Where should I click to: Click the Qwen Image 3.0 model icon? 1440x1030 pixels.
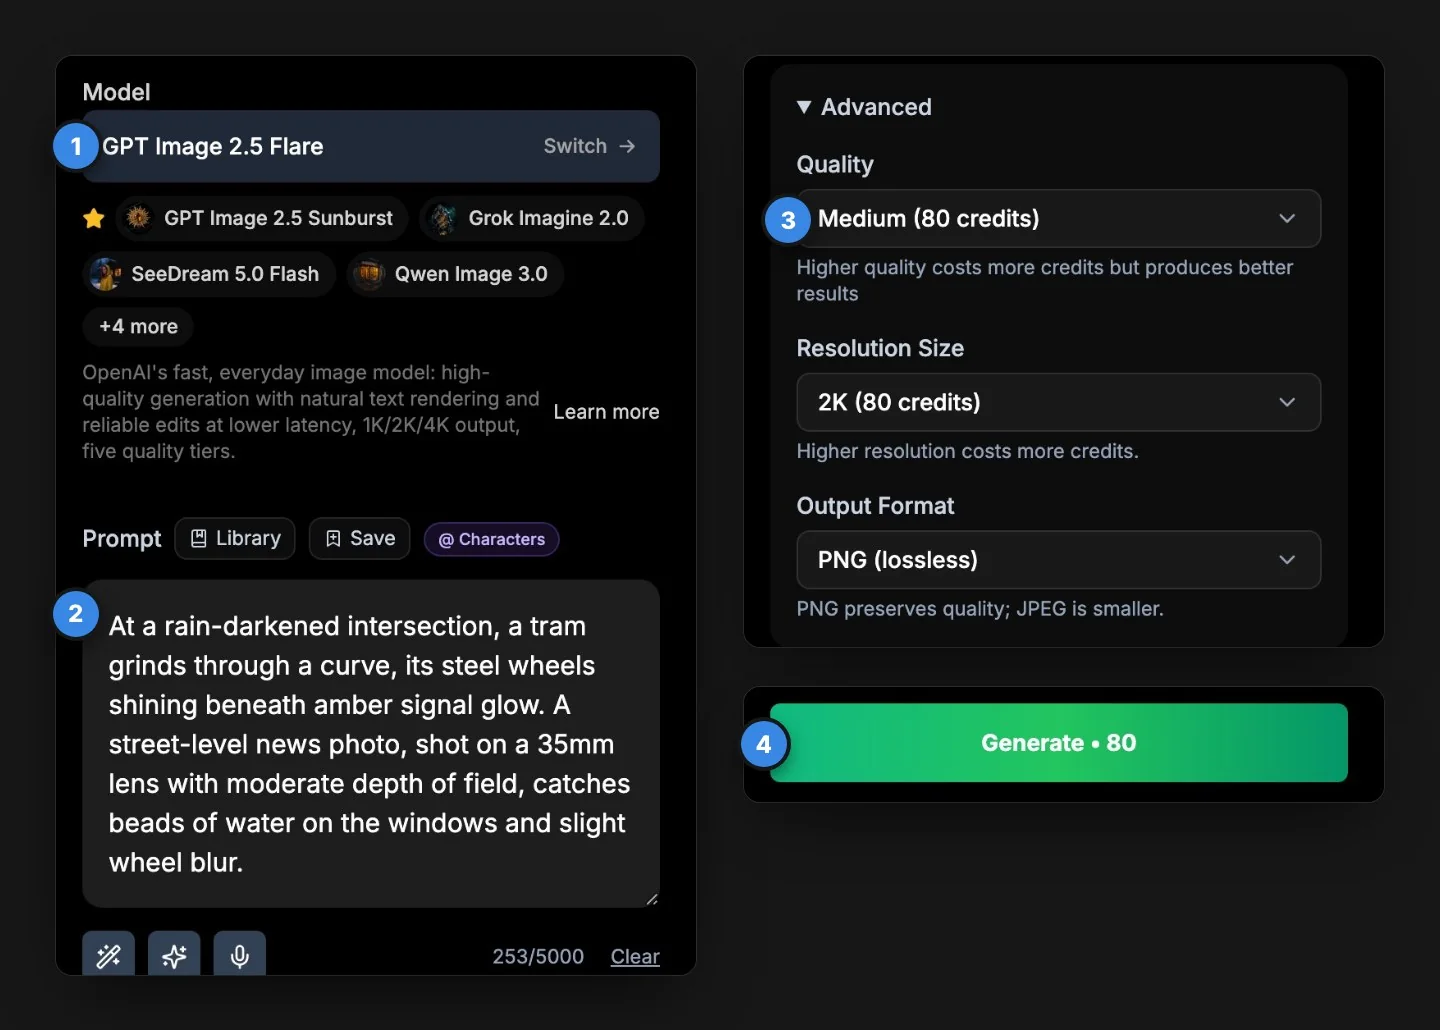[369, 274]
